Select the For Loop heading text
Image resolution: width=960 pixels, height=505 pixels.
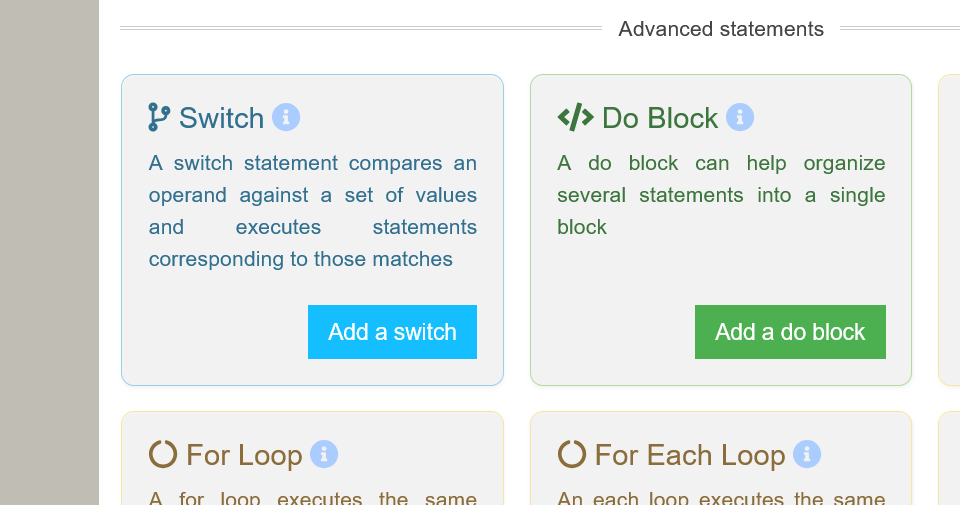pyautogui.click(x=244, y=456)
